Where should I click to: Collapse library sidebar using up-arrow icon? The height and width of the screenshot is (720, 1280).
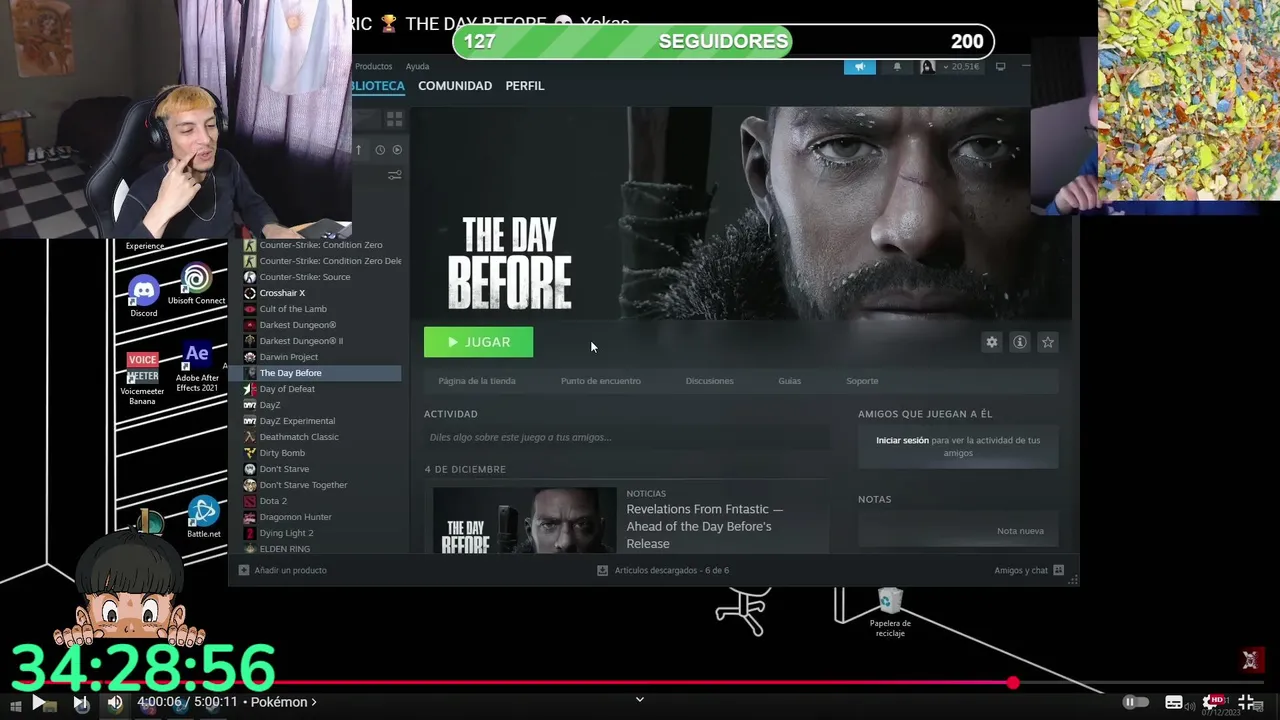[359, 150]
